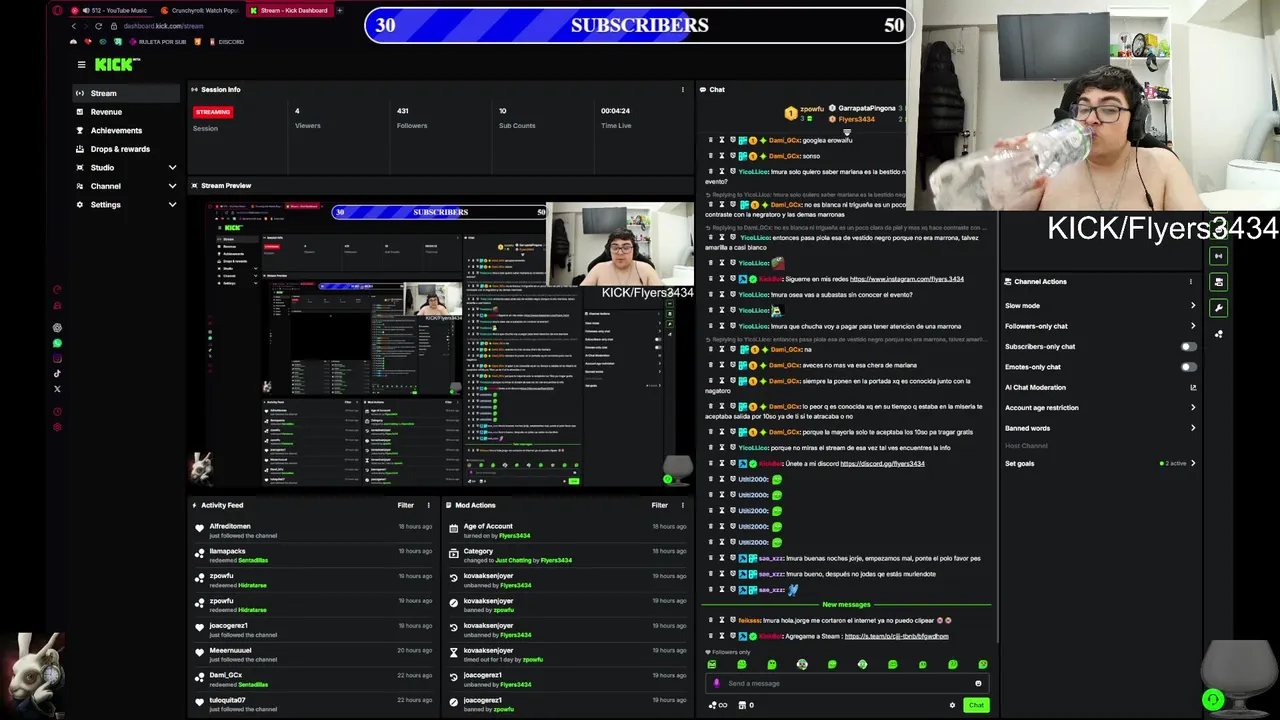Go back in browser history

click(73, 26)
